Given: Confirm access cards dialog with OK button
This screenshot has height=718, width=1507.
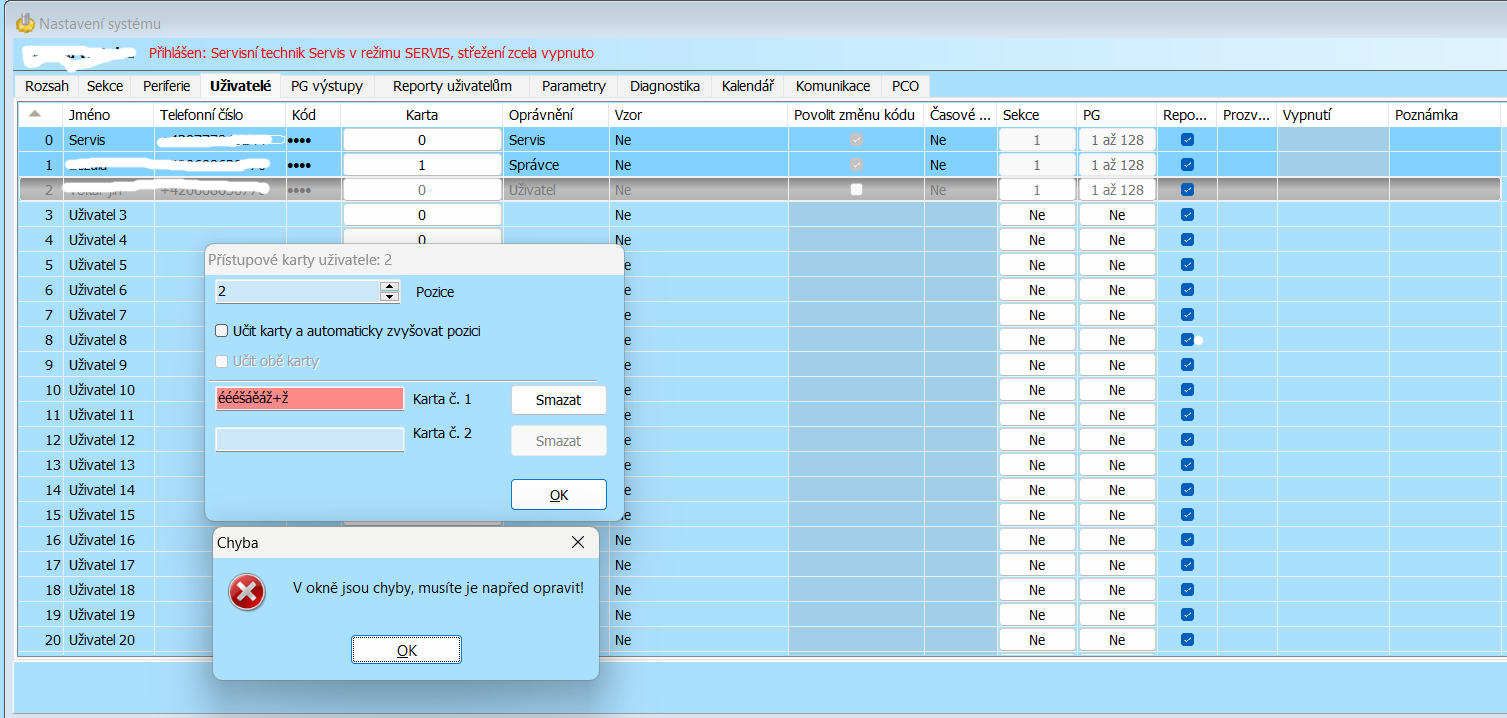Looking at the screenshot, I should 558,495.
